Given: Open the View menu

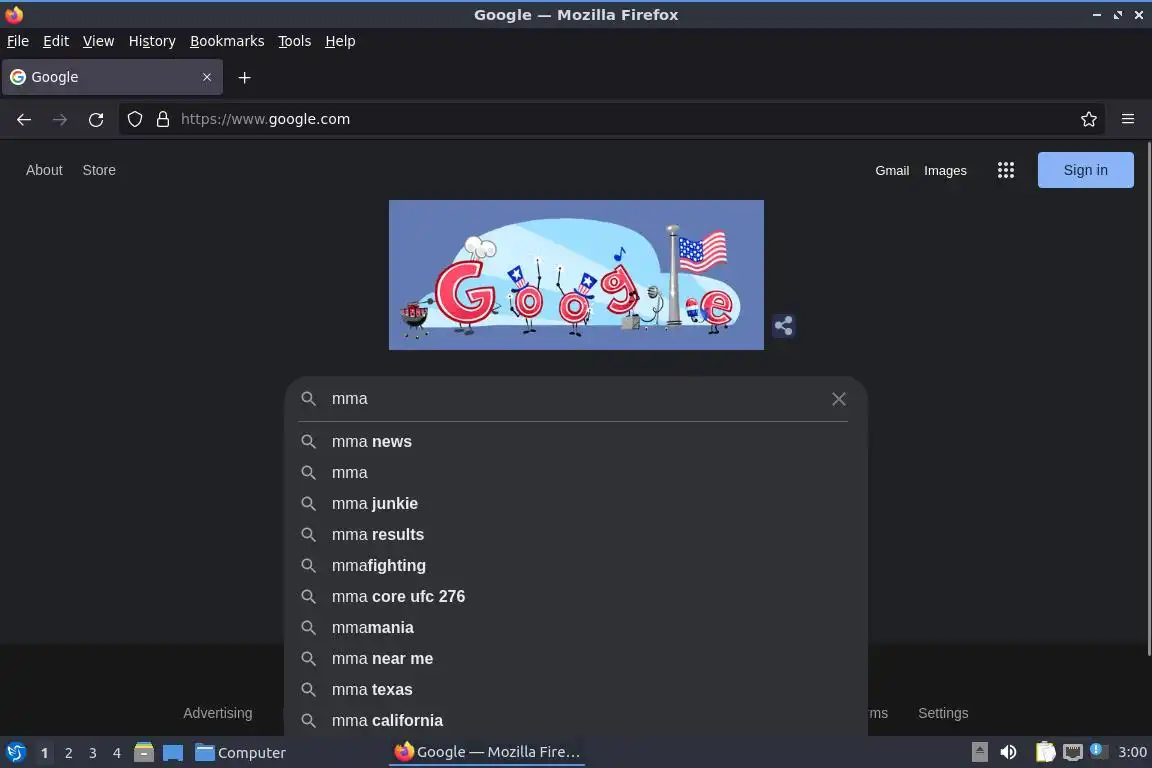Looking at the screenshot, I should tap(98, 41).
